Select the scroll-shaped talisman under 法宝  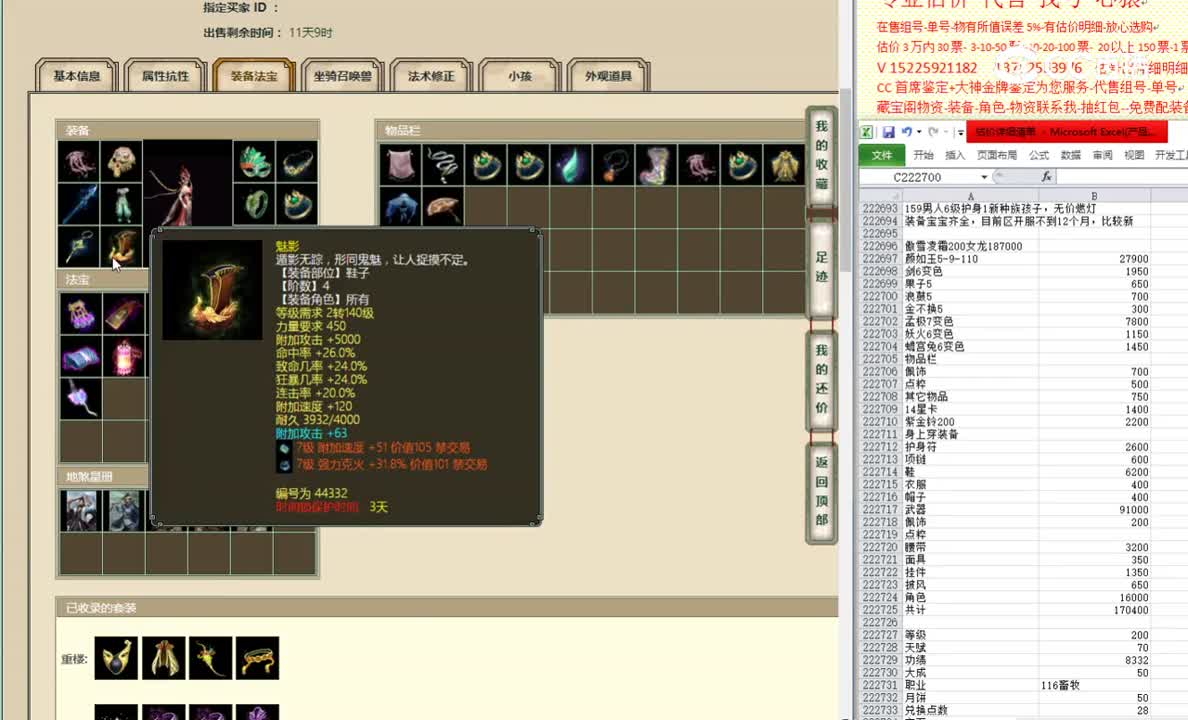(x=123, y=313)
